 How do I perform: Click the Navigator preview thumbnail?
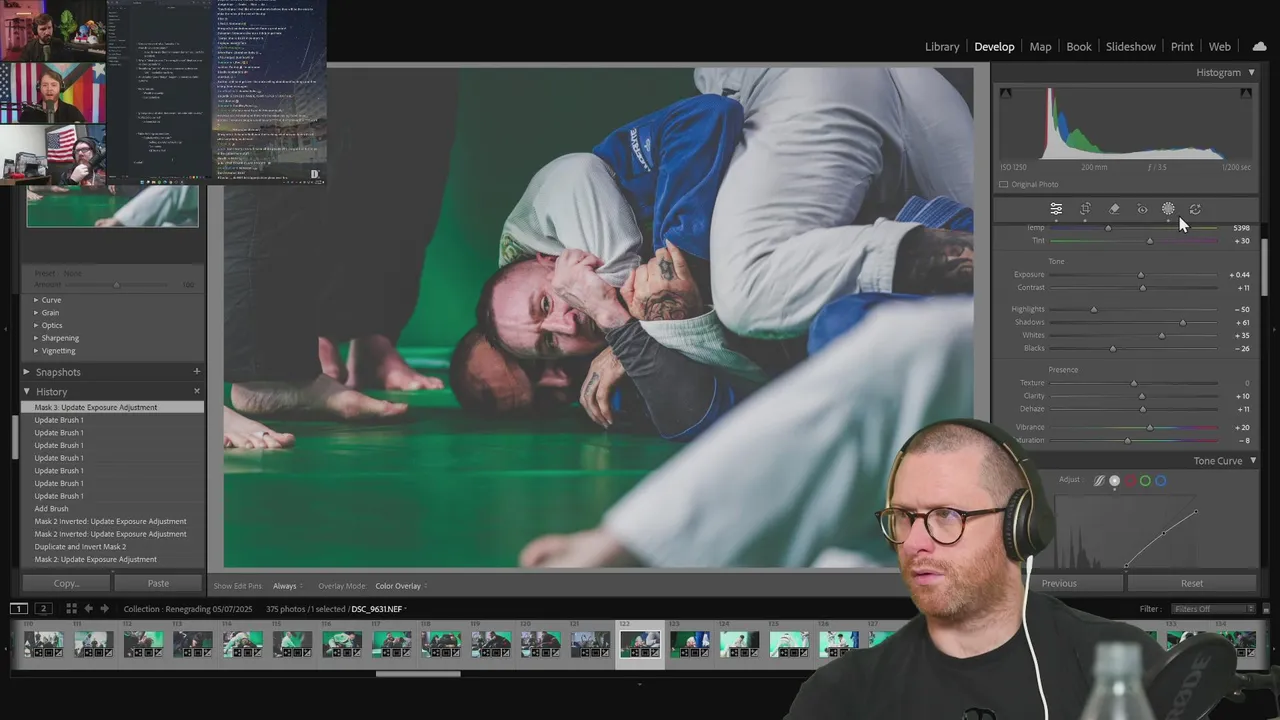112,206
